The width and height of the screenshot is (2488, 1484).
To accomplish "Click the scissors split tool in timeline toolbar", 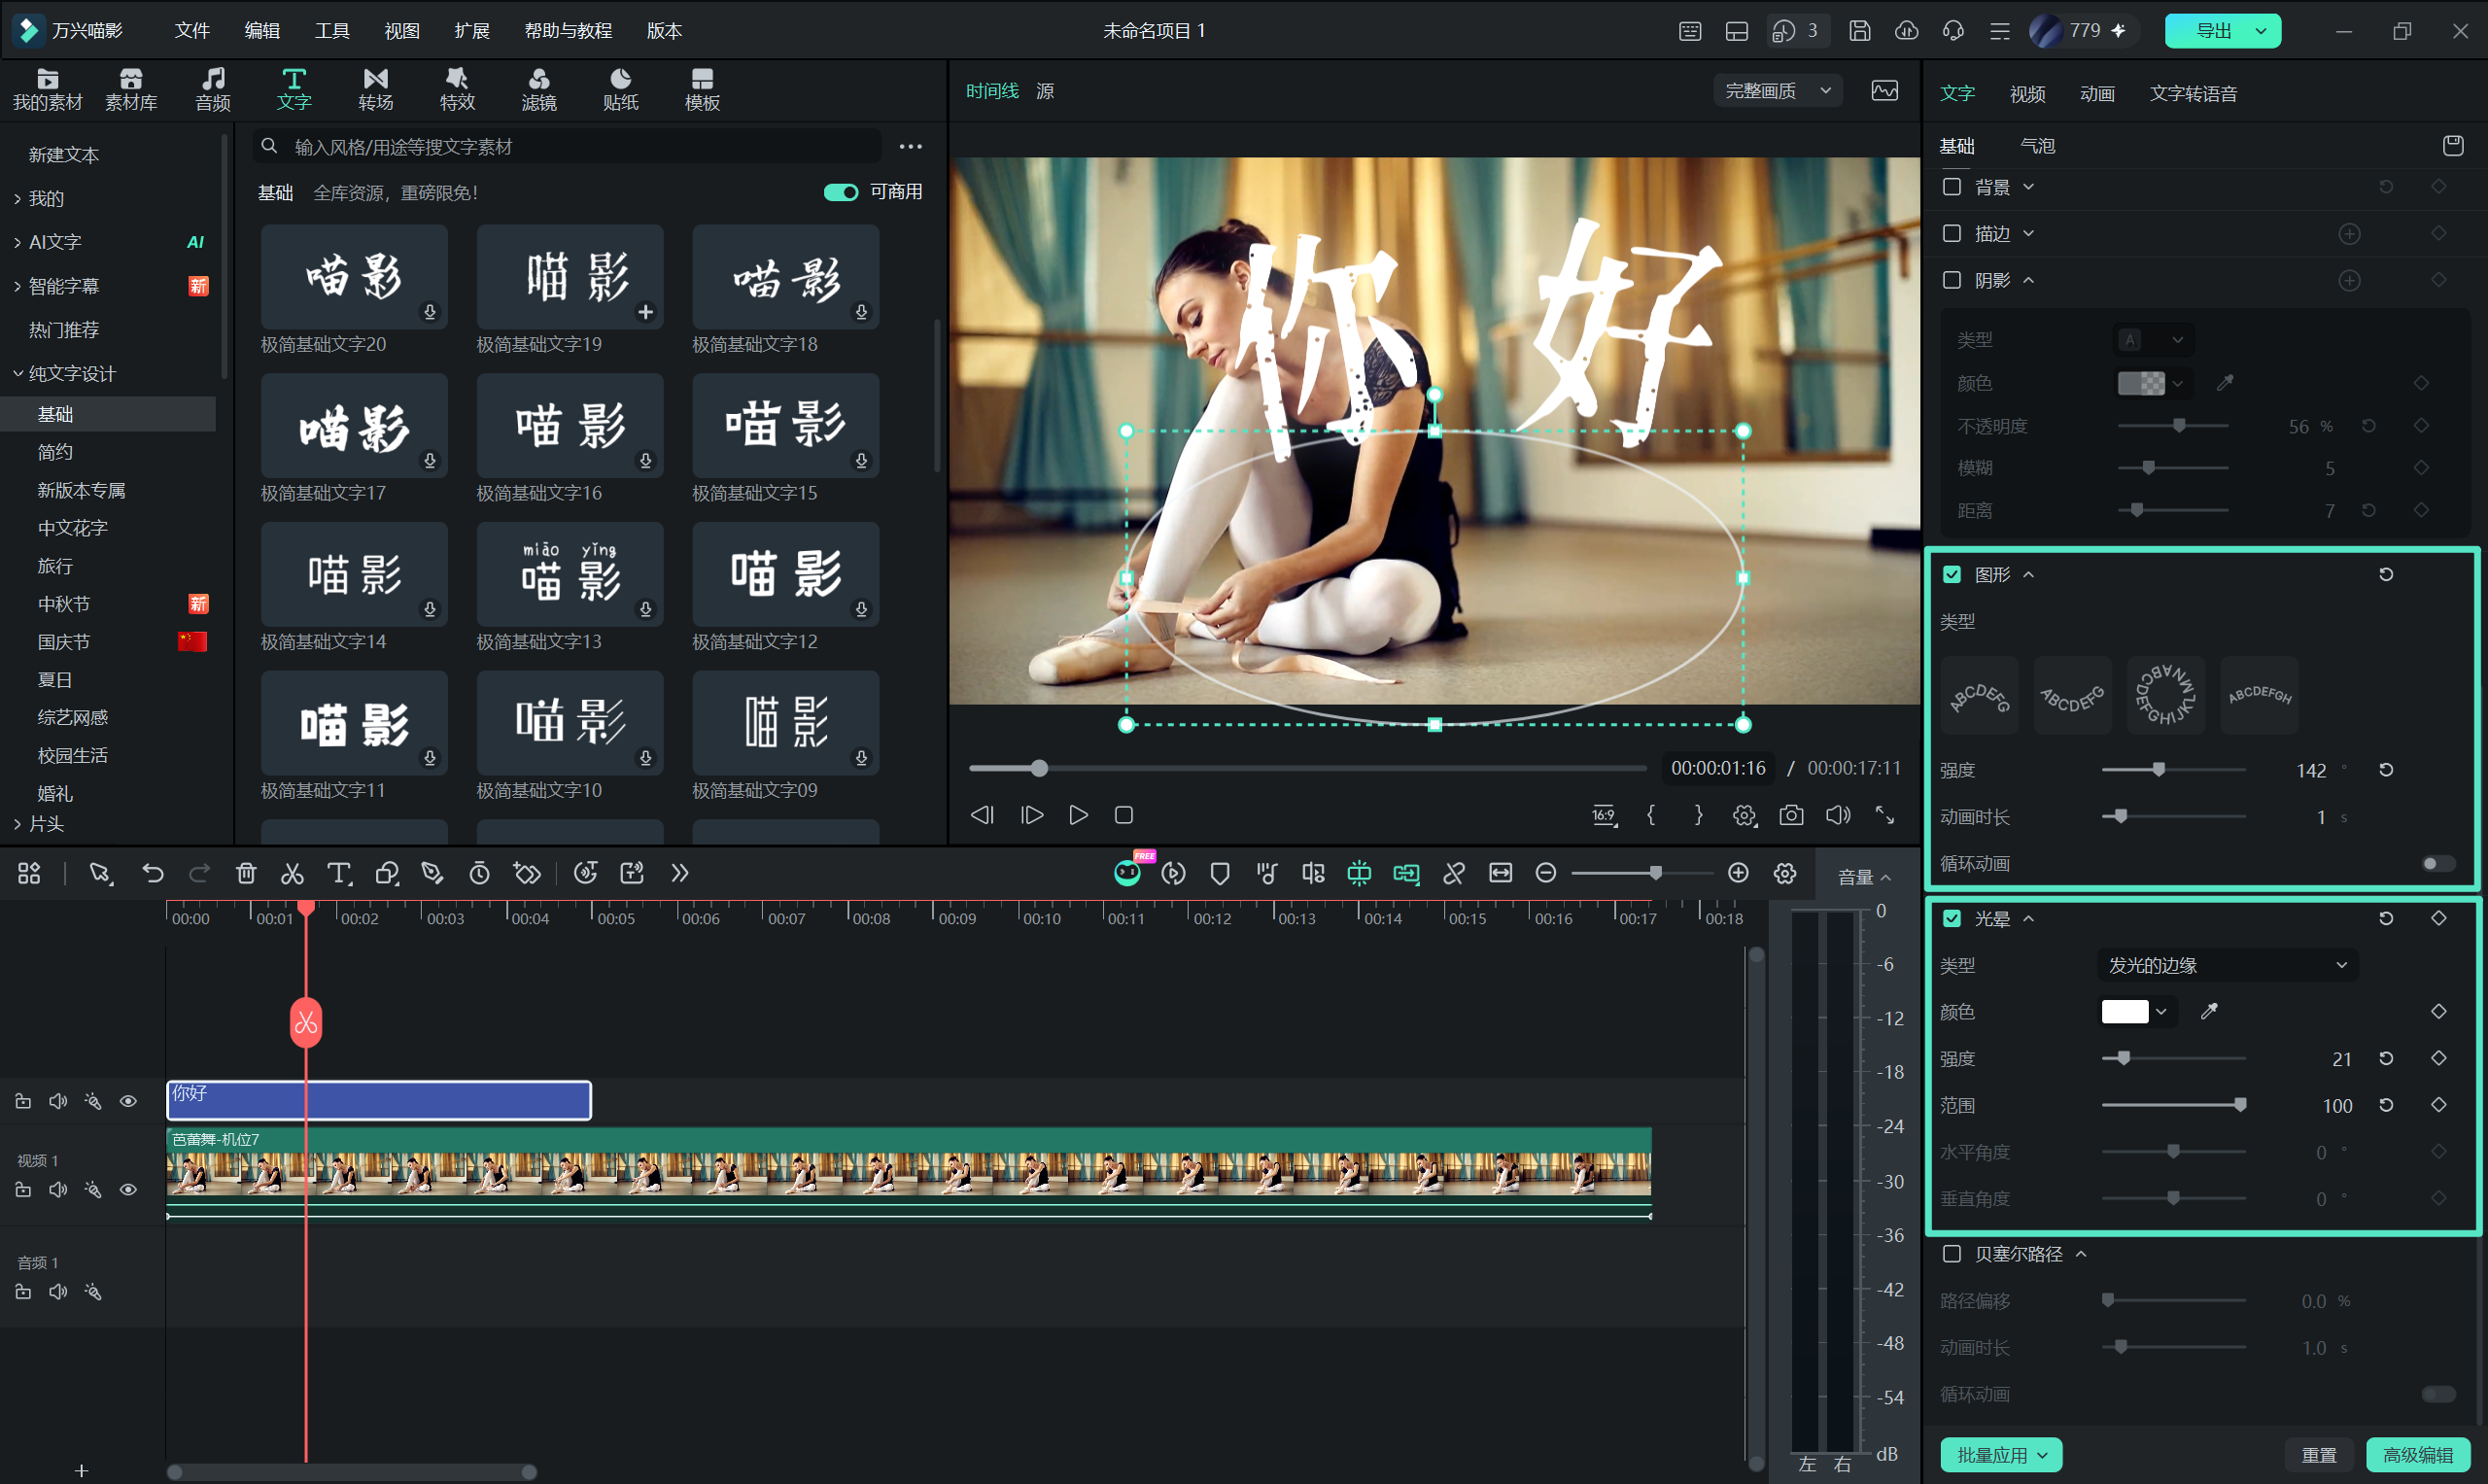I will point(292,873).
